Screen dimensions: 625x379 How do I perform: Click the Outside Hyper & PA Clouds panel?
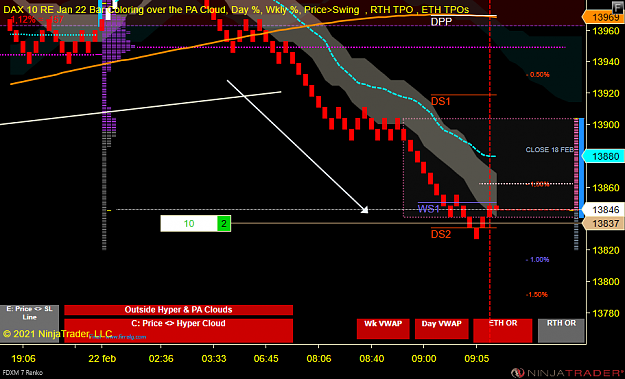[178, 310]
